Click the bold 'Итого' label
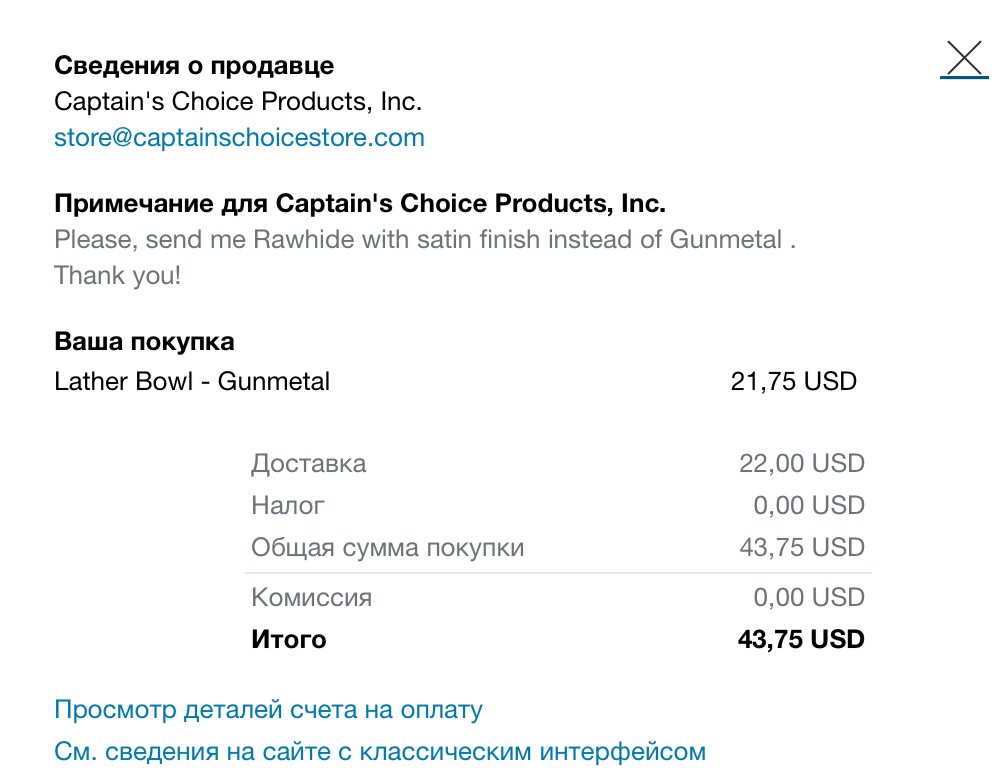 pyautogui.click(x=289, y=640)
